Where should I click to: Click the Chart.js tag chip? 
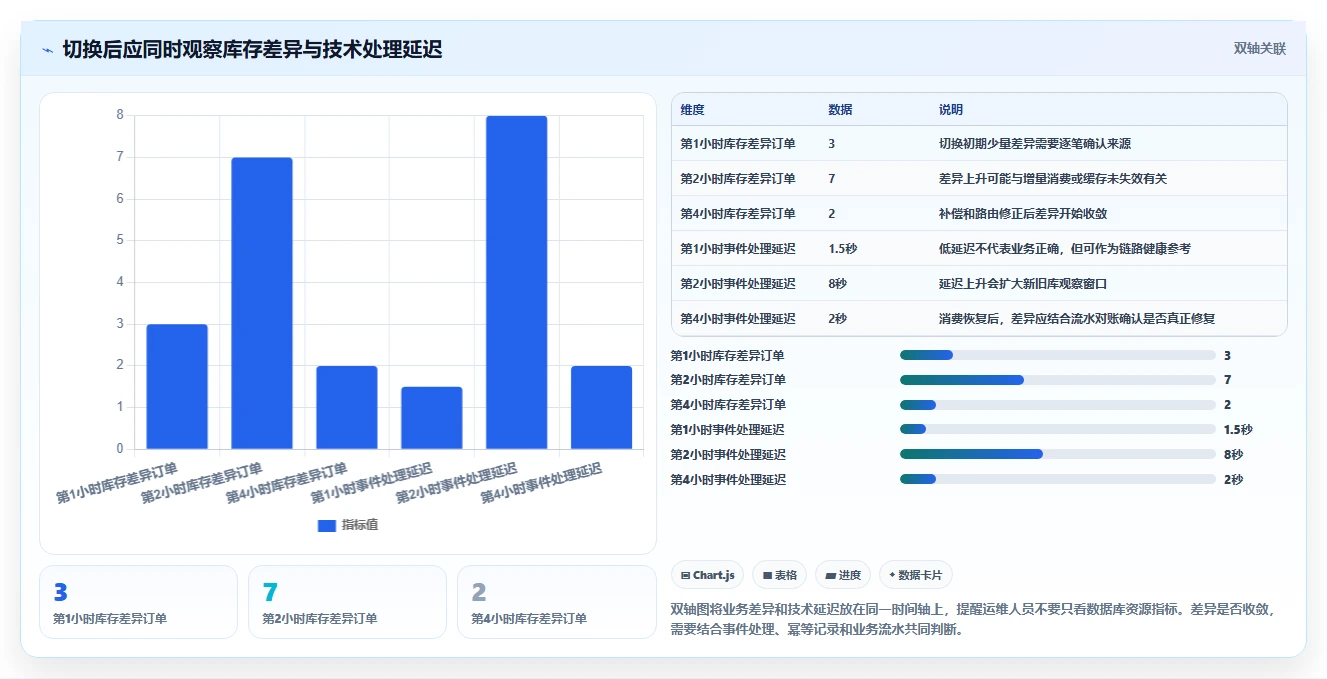tap(707, 575)
